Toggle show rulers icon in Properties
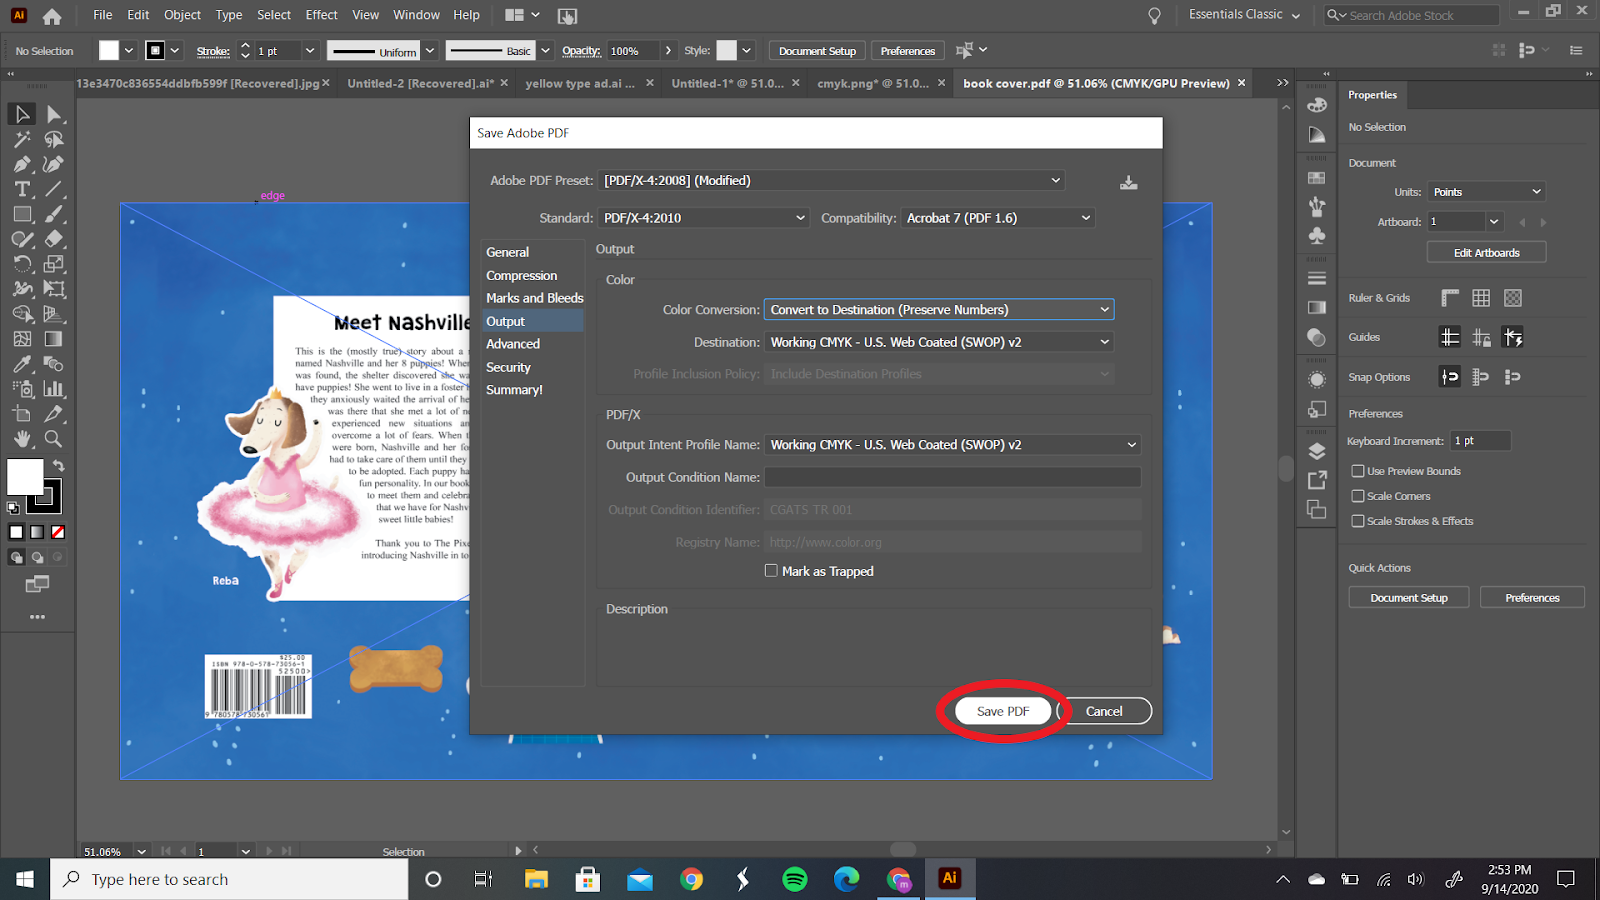Screen dimensions: 1600x900 [1450, 298]
